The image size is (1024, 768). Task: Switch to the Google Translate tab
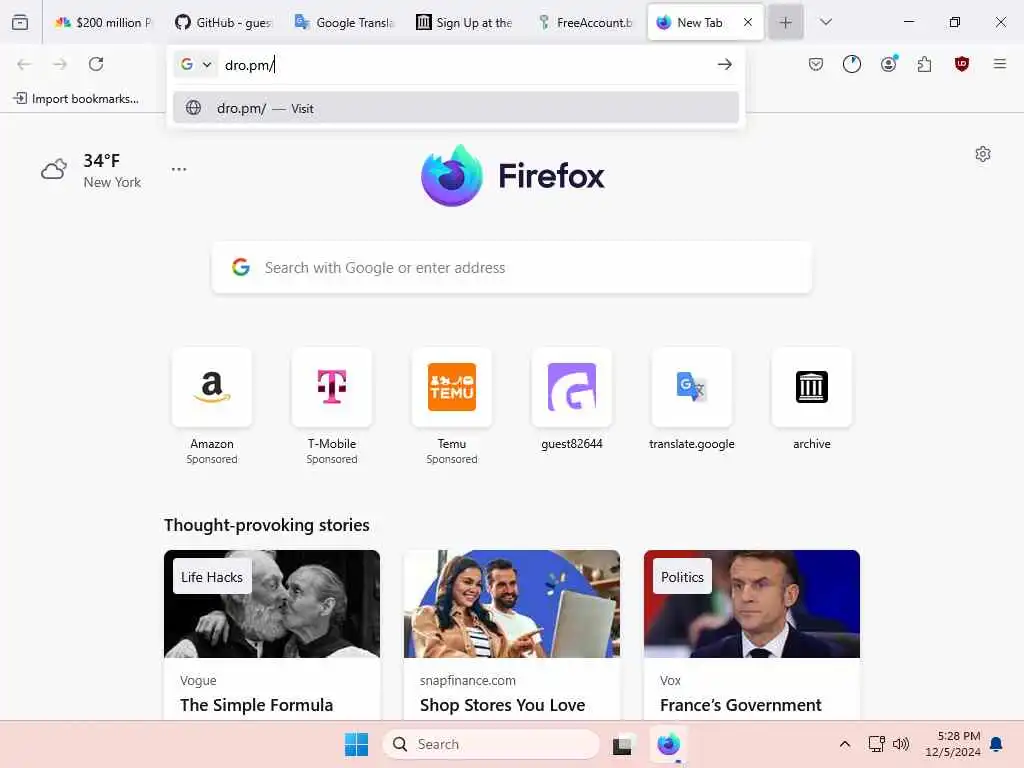[344, 22]
